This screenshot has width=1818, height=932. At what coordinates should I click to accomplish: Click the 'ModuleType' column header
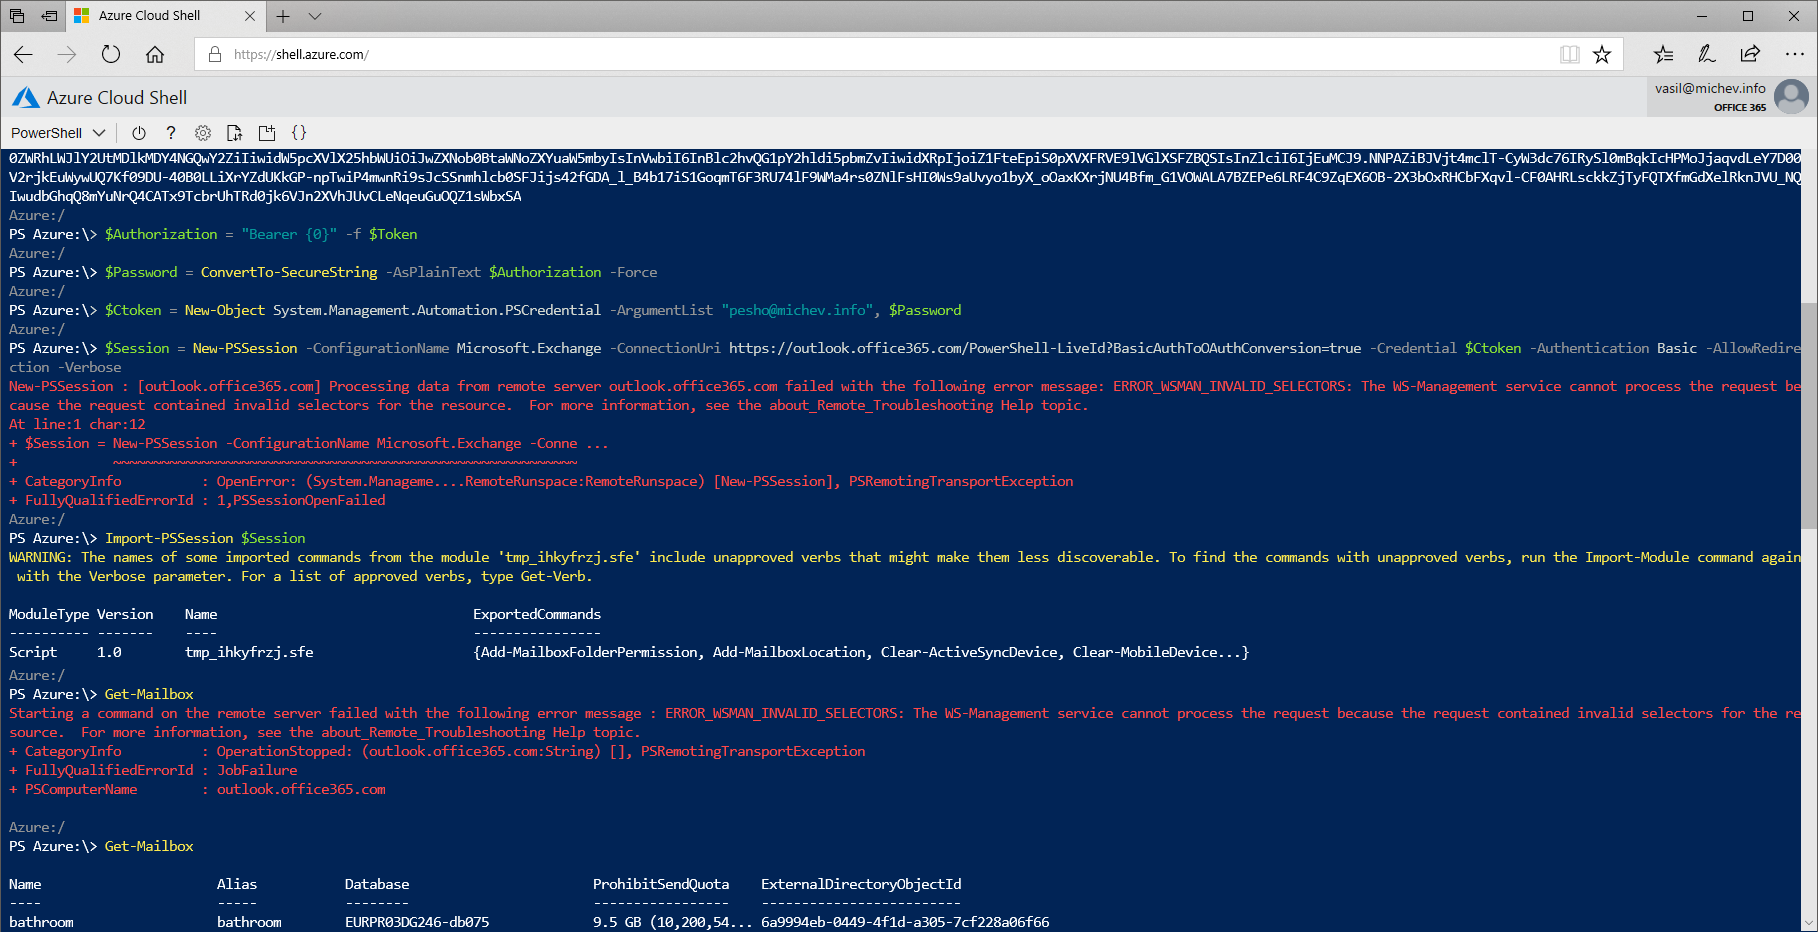(x=49, y=614)
